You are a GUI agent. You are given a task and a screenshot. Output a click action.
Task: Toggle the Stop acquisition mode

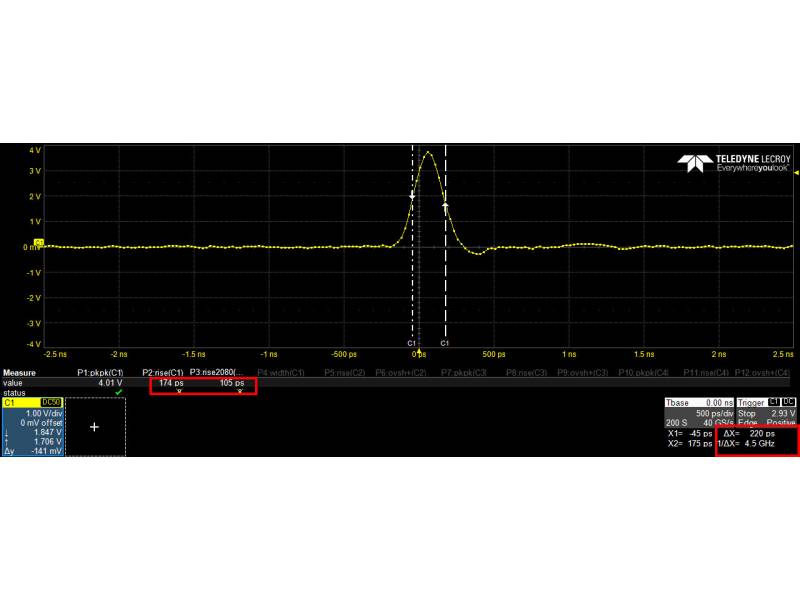point(746,414)
